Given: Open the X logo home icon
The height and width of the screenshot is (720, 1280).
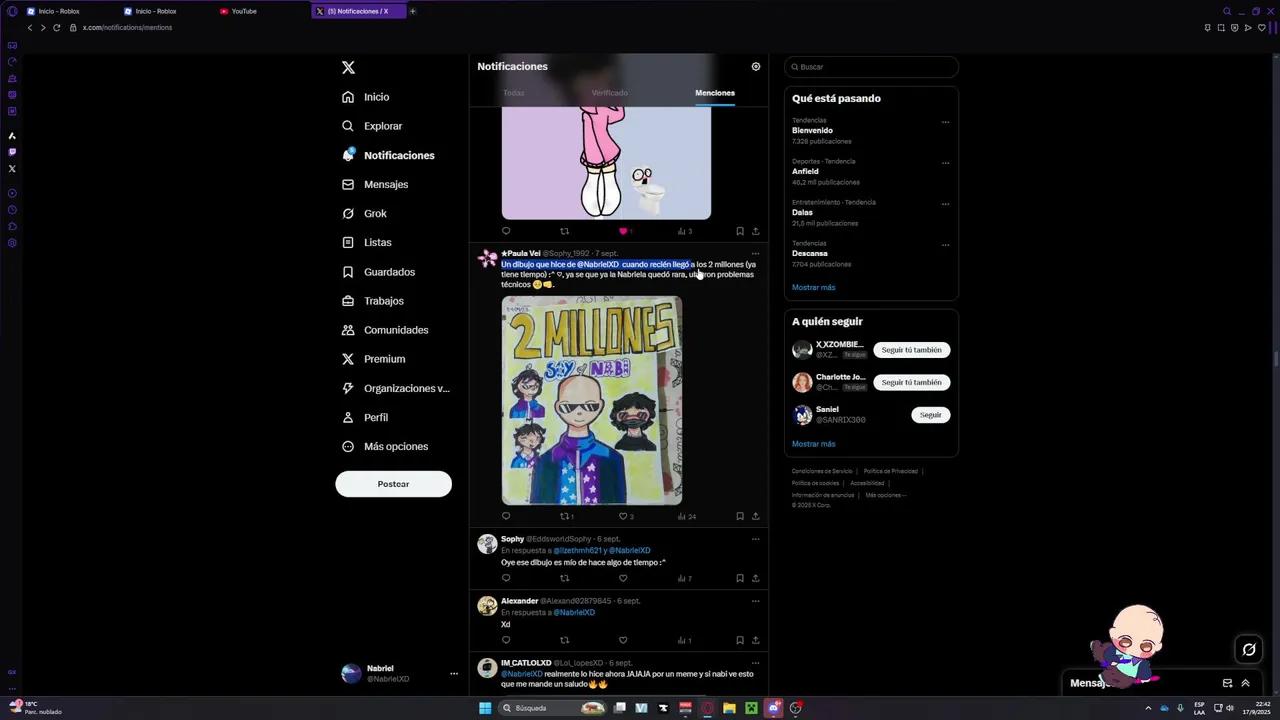Looking at the screenshot, I should (348, 67).
